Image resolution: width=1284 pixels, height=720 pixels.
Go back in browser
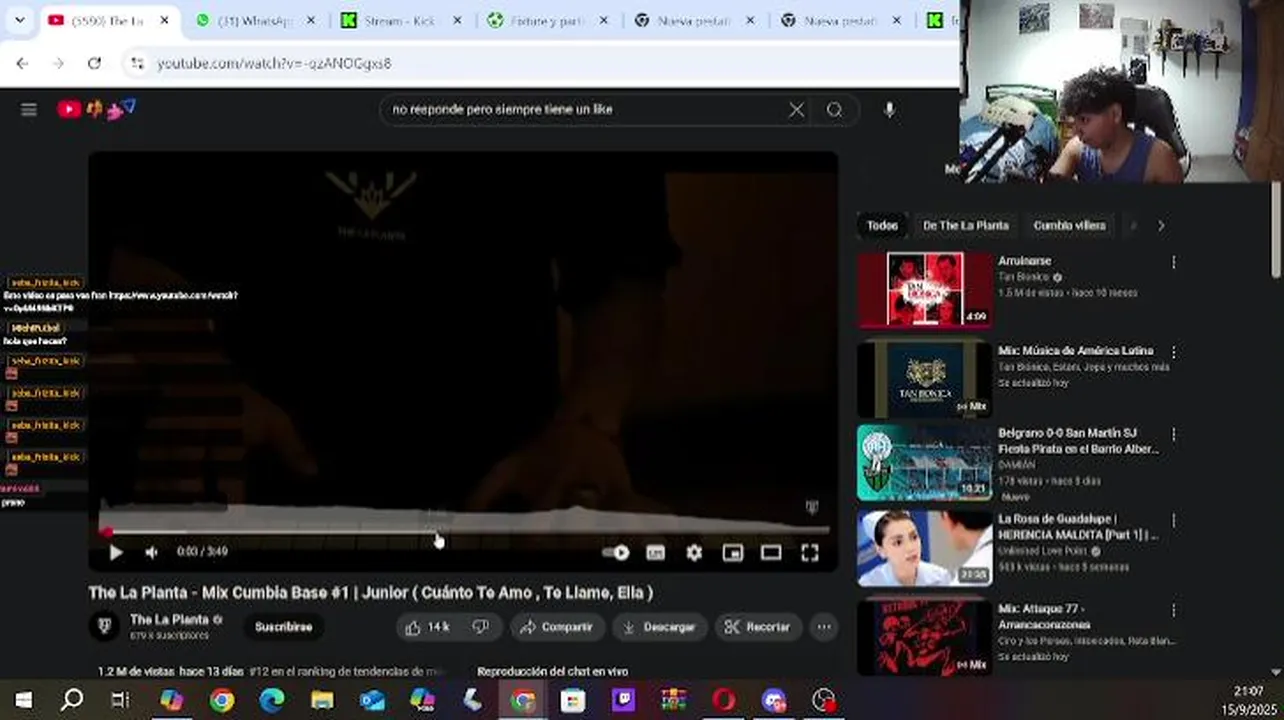point(22,63)
